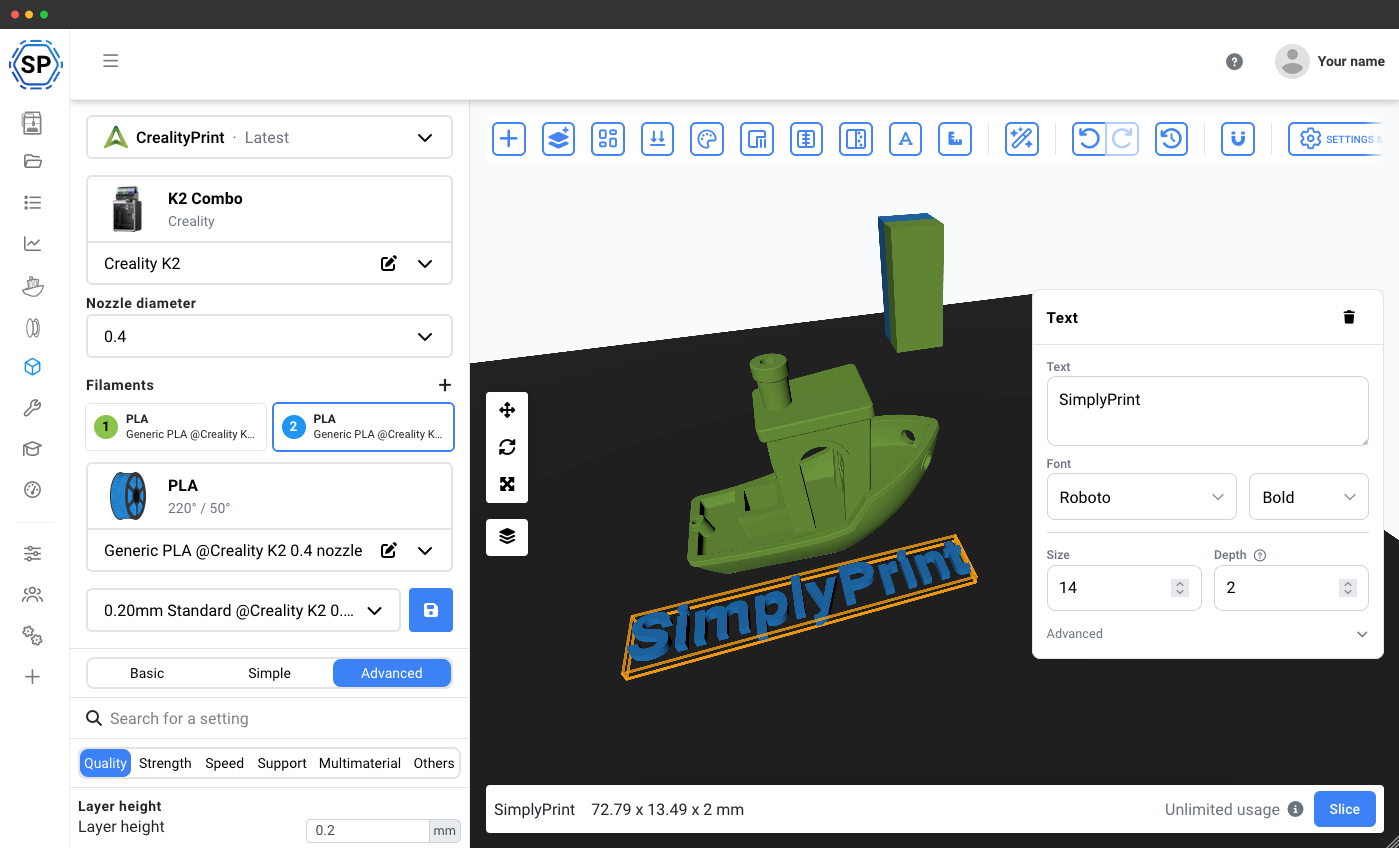Click the Slice button
The image size is (1399, 848).
tap(1344, 809)
